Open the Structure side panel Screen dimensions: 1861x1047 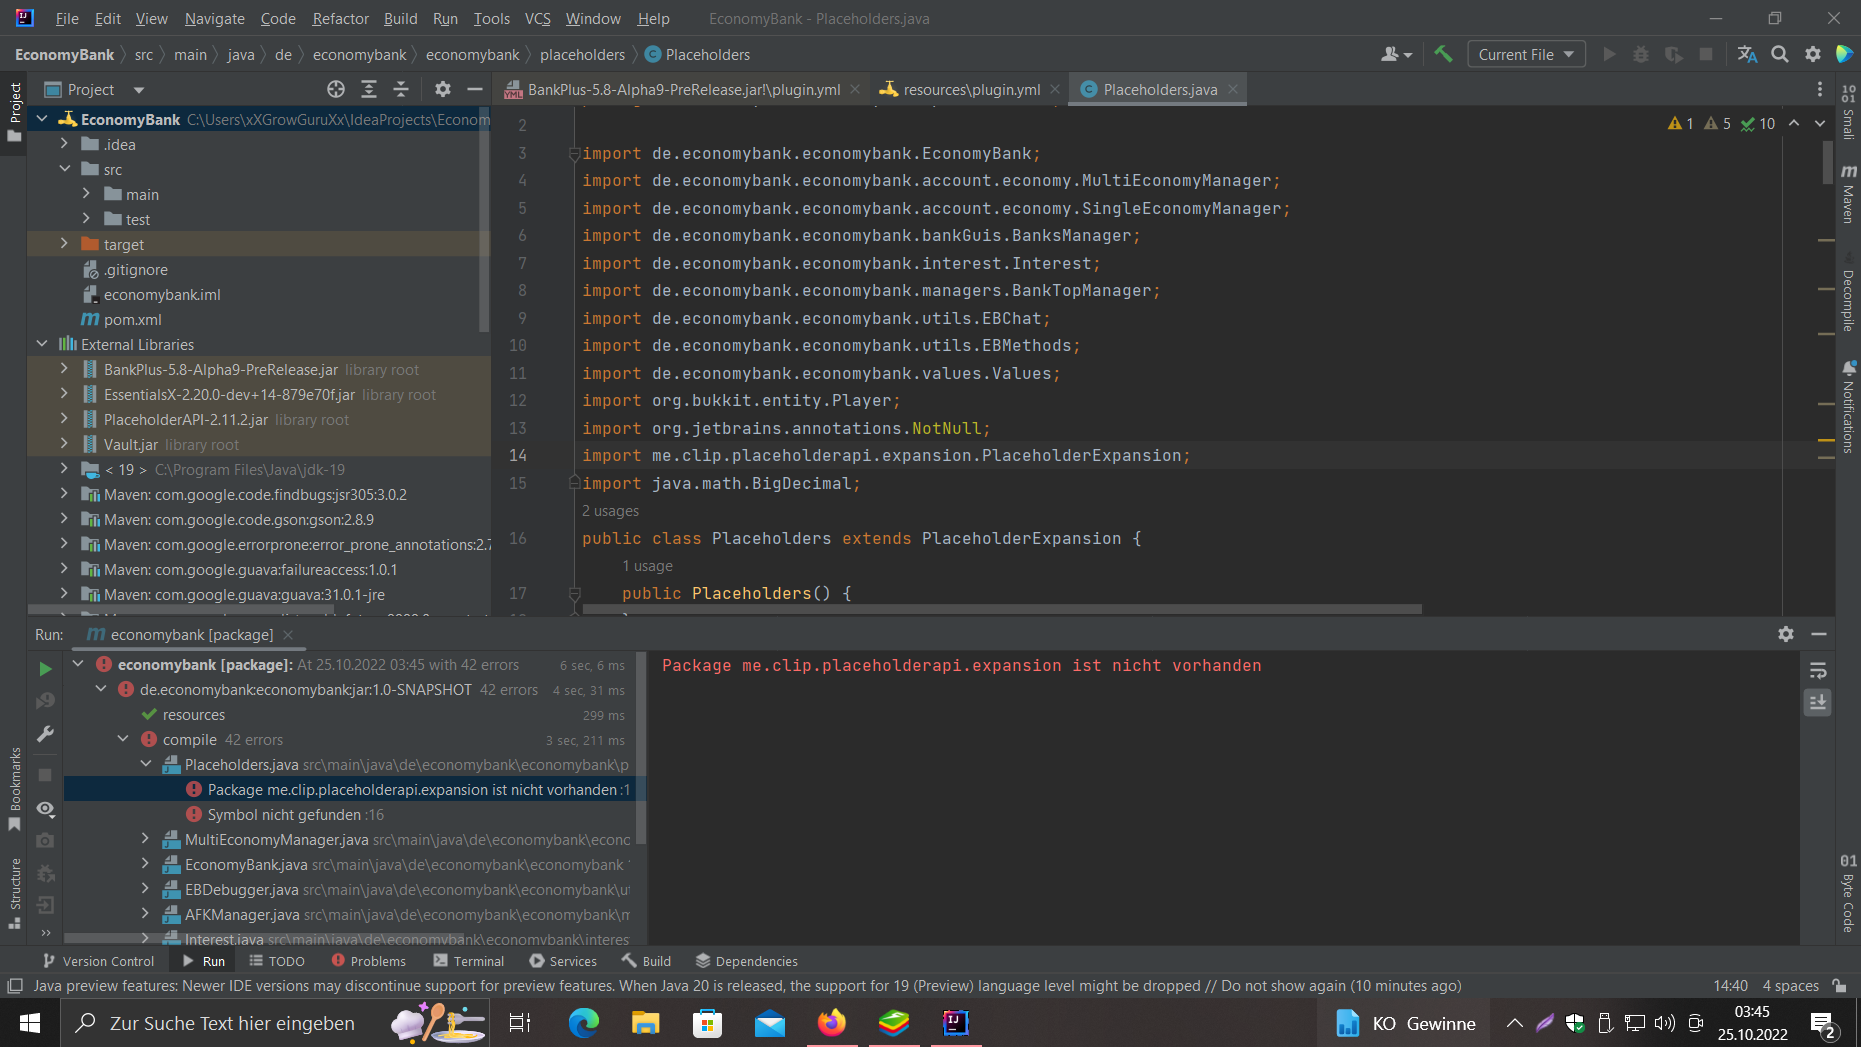(14, 893)
